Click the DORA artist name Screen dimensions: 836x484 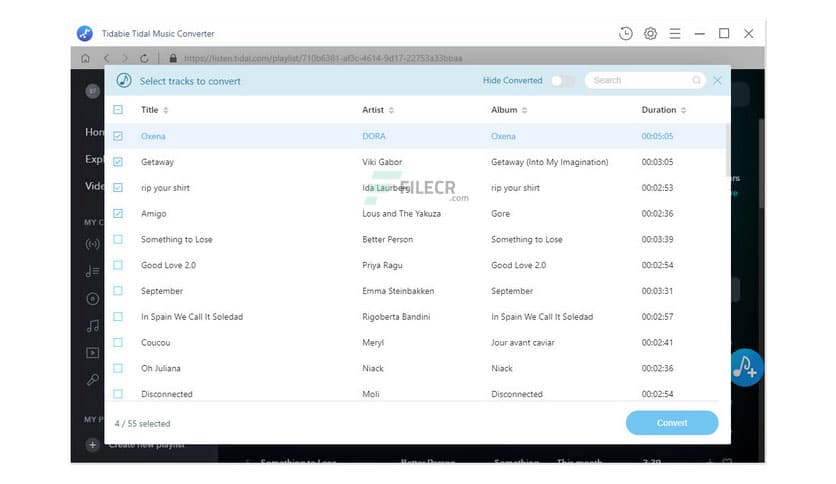(x=374, y=136)
